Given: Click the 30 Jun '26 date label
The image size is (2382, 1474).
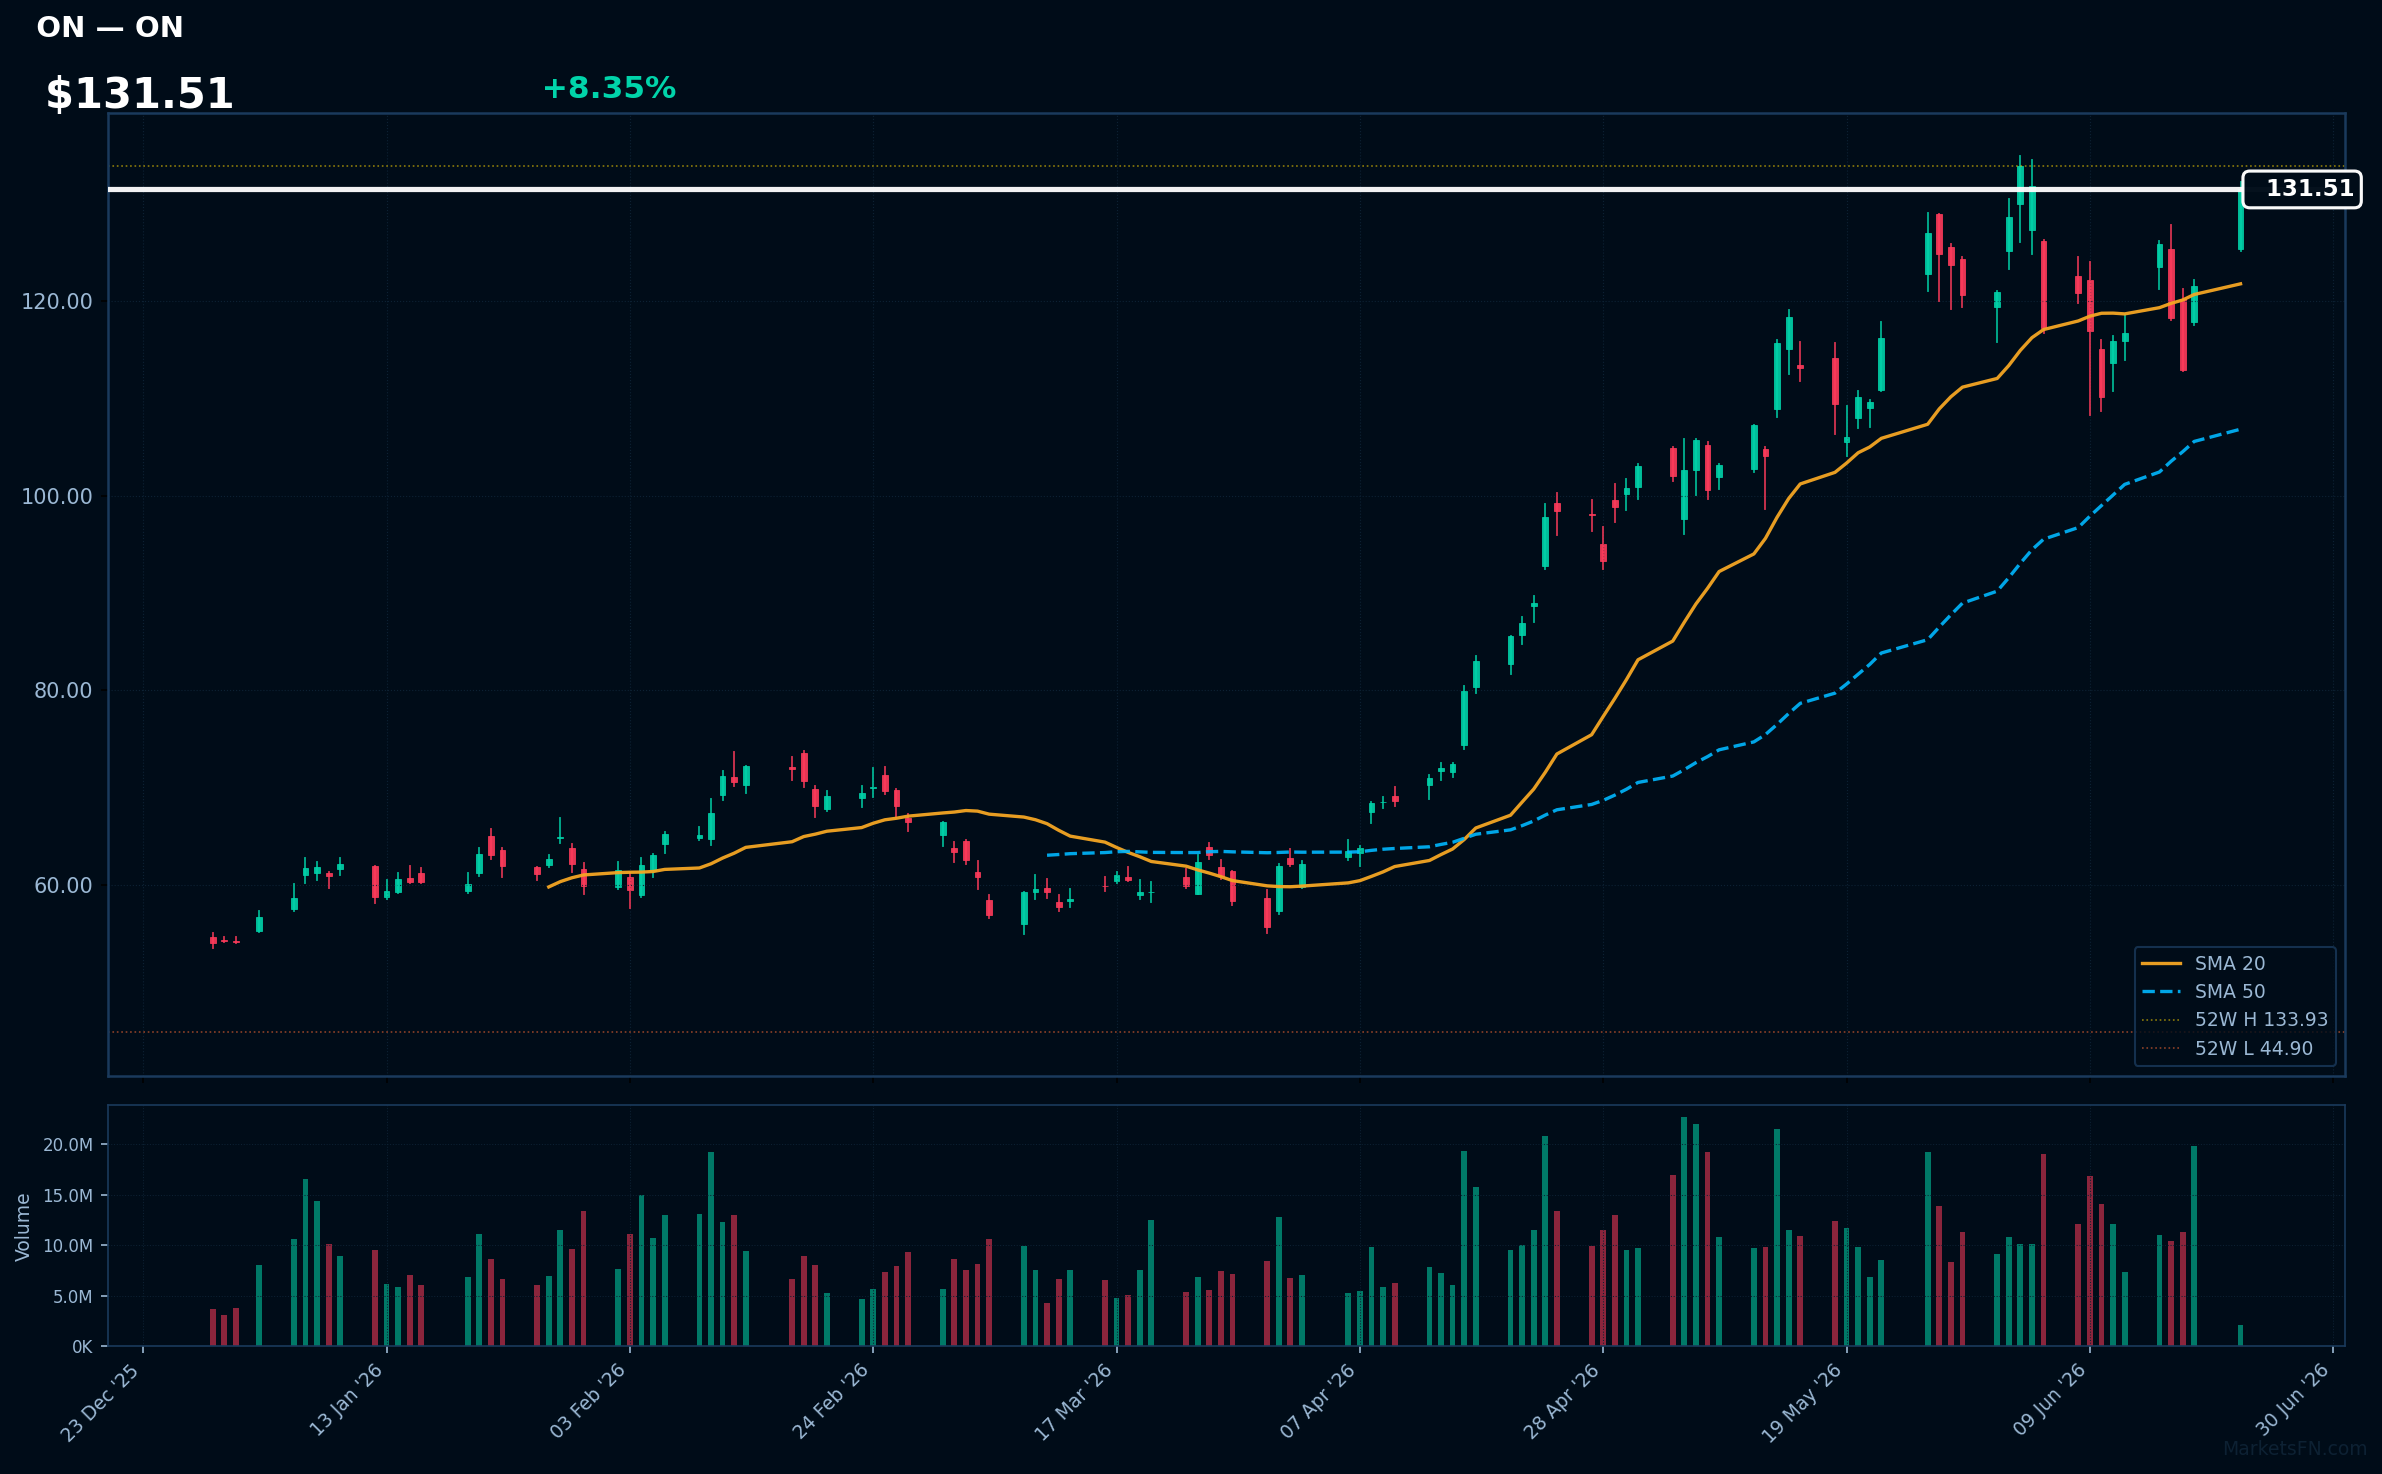Looking at the screenshot, I should pos(2292,1399).
